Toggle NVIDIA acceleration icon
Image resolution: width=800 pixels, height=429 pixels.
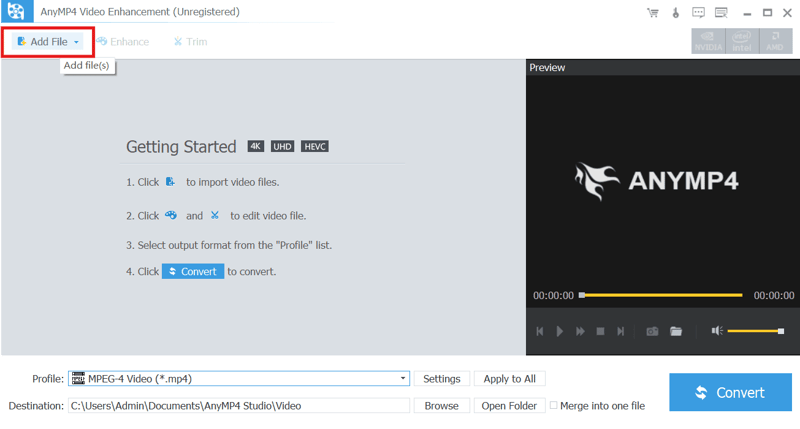(708, 41)
